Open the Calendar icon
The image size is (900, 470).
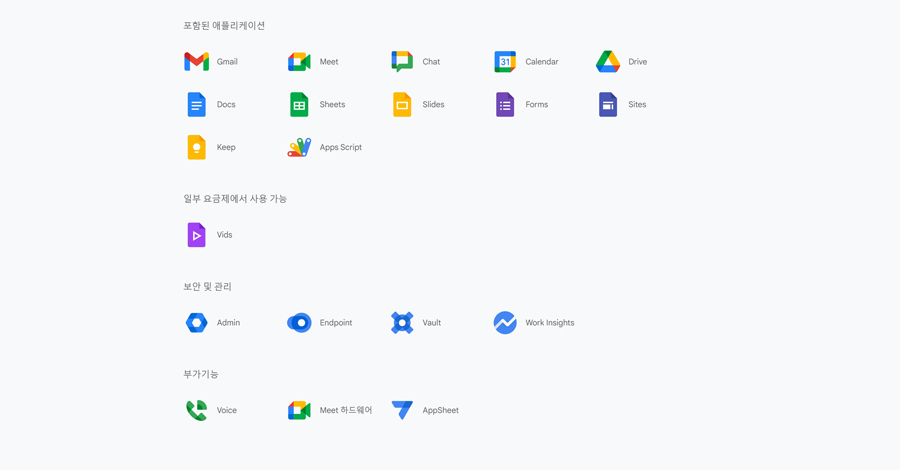coord(505,61)
